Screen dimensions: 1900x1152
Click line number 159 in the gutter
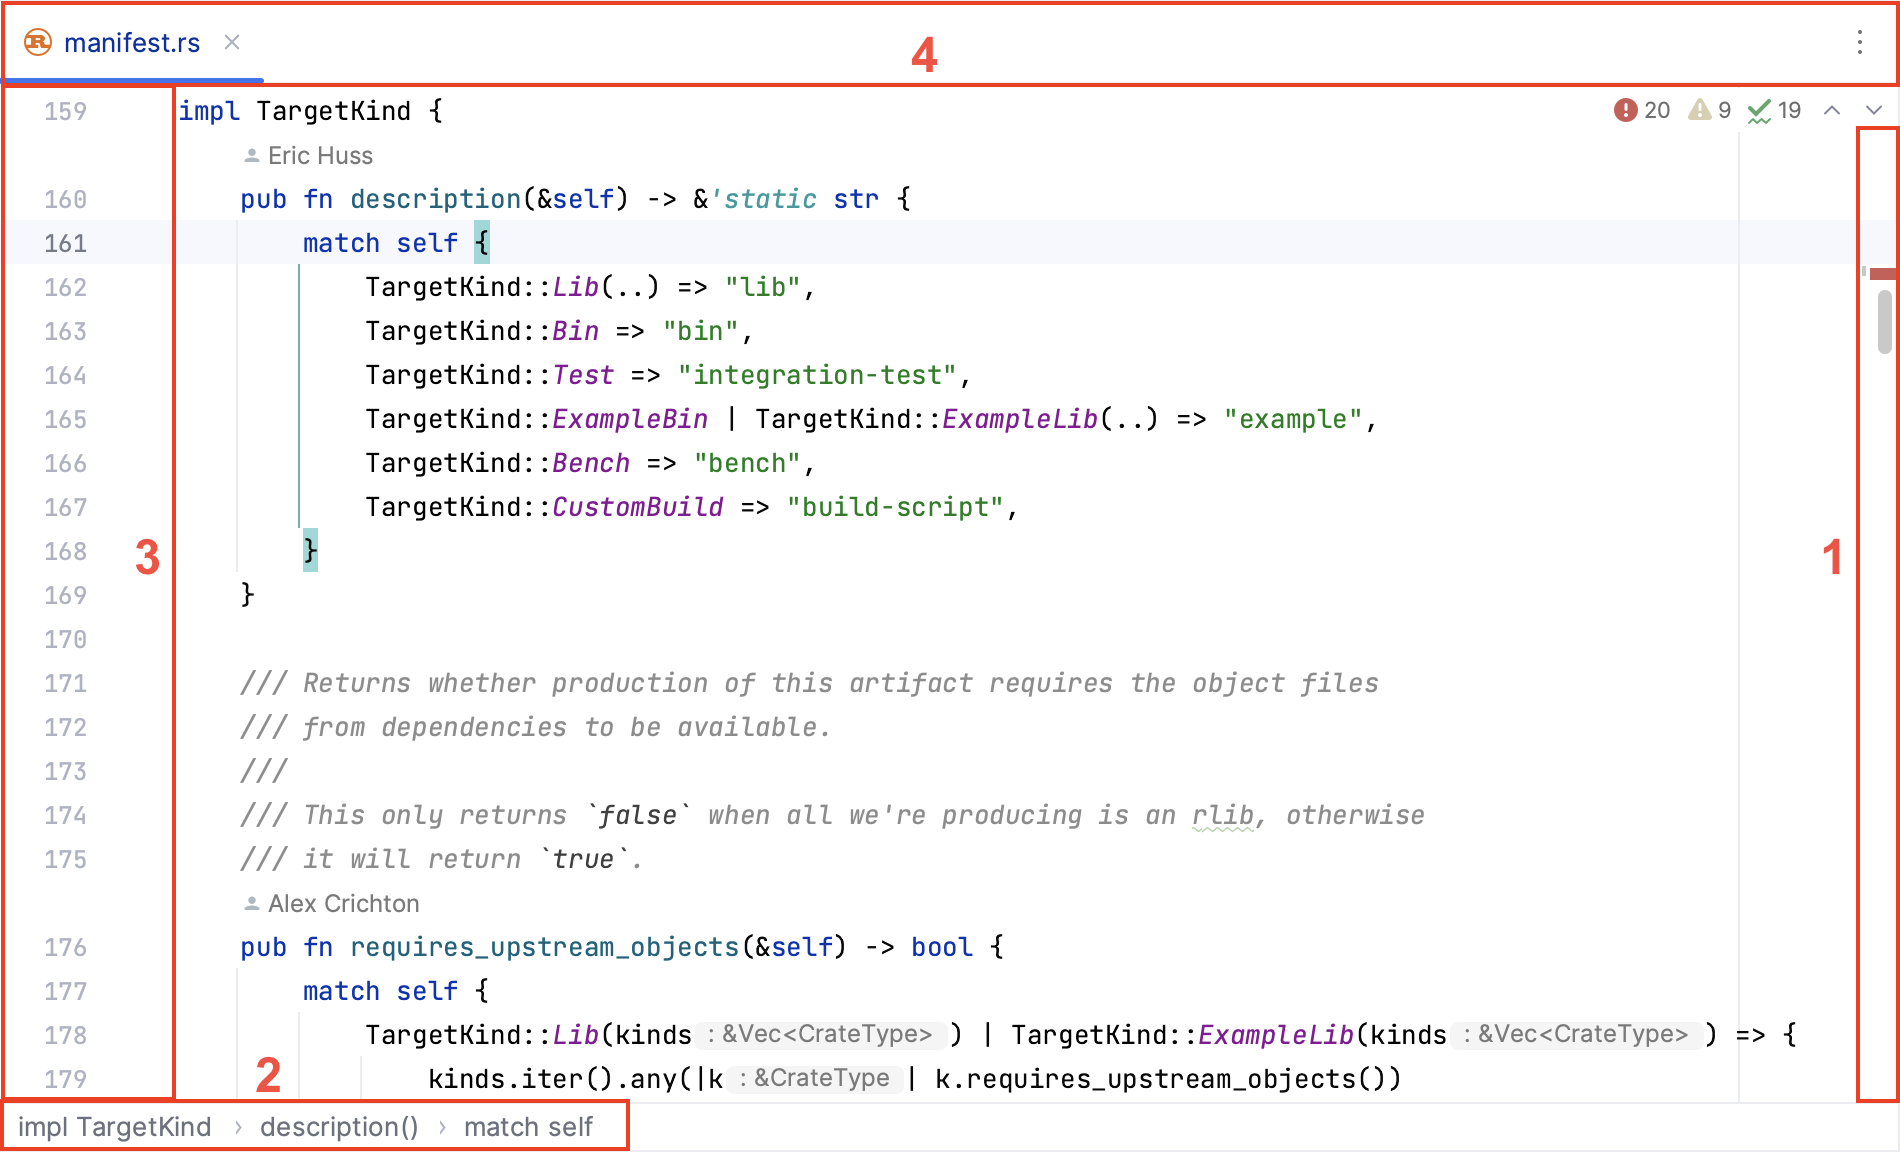(x=66, y=111)
